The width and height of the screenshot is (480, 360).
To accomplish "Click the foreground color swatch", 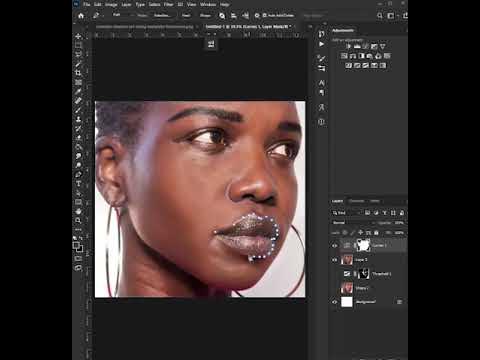I will 76,245.
